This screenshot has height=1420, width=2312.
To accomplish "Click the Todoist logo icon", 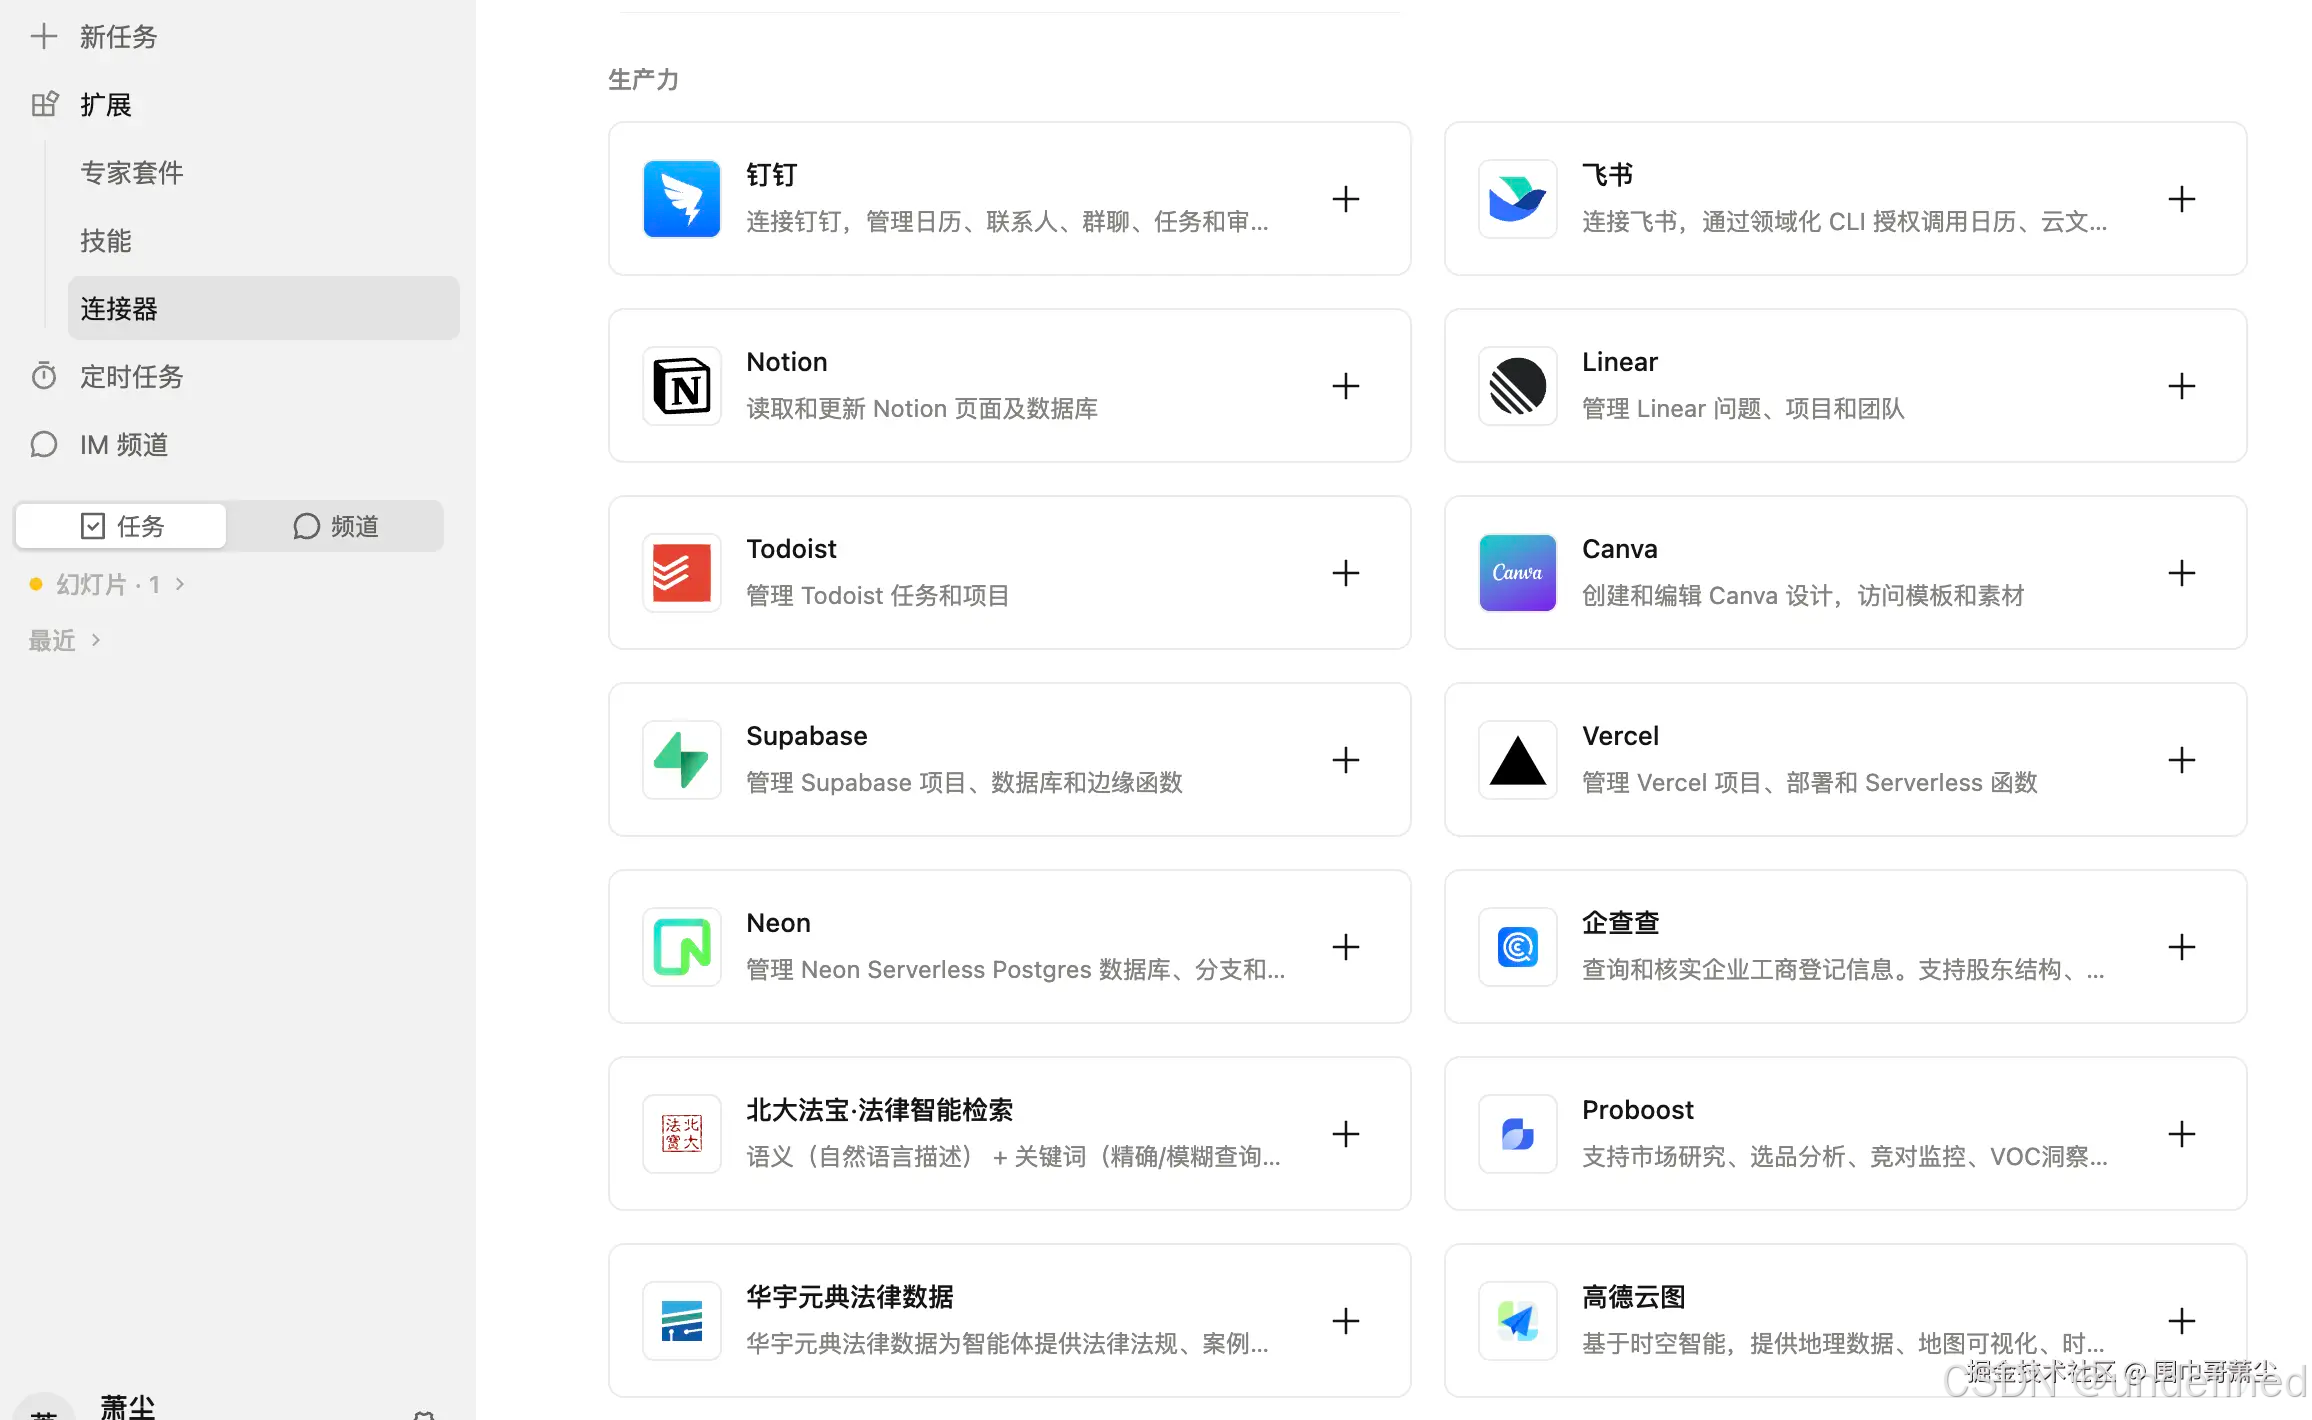I will 682,573.
